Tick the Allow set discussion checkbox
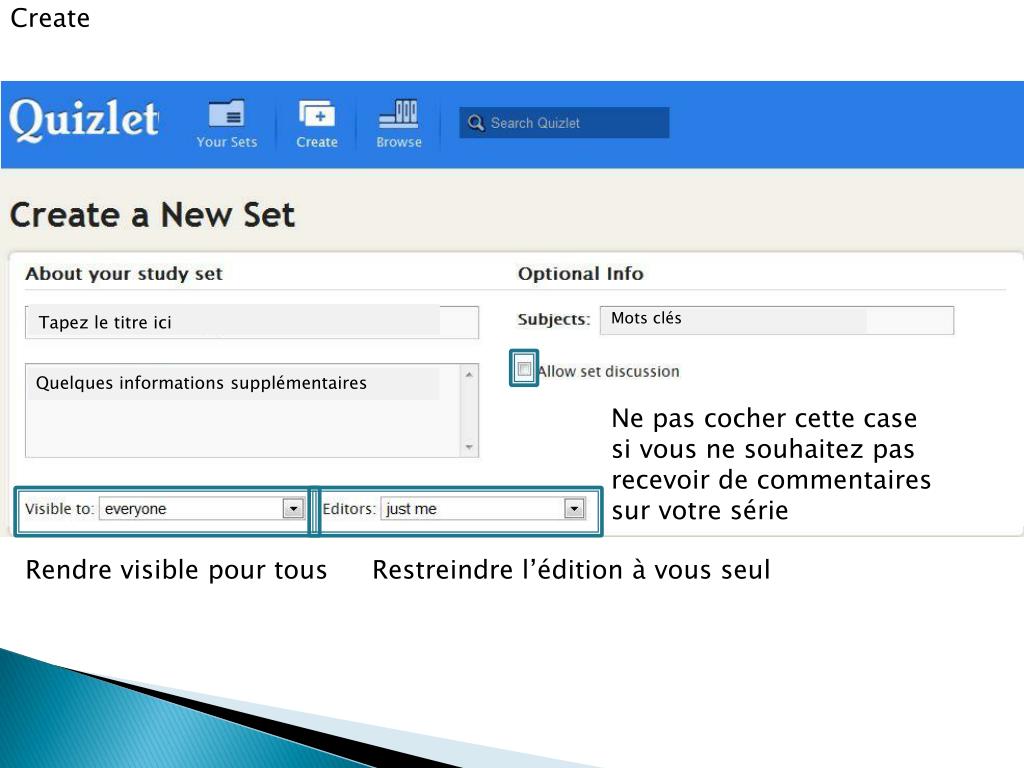 tap(524, 369)
